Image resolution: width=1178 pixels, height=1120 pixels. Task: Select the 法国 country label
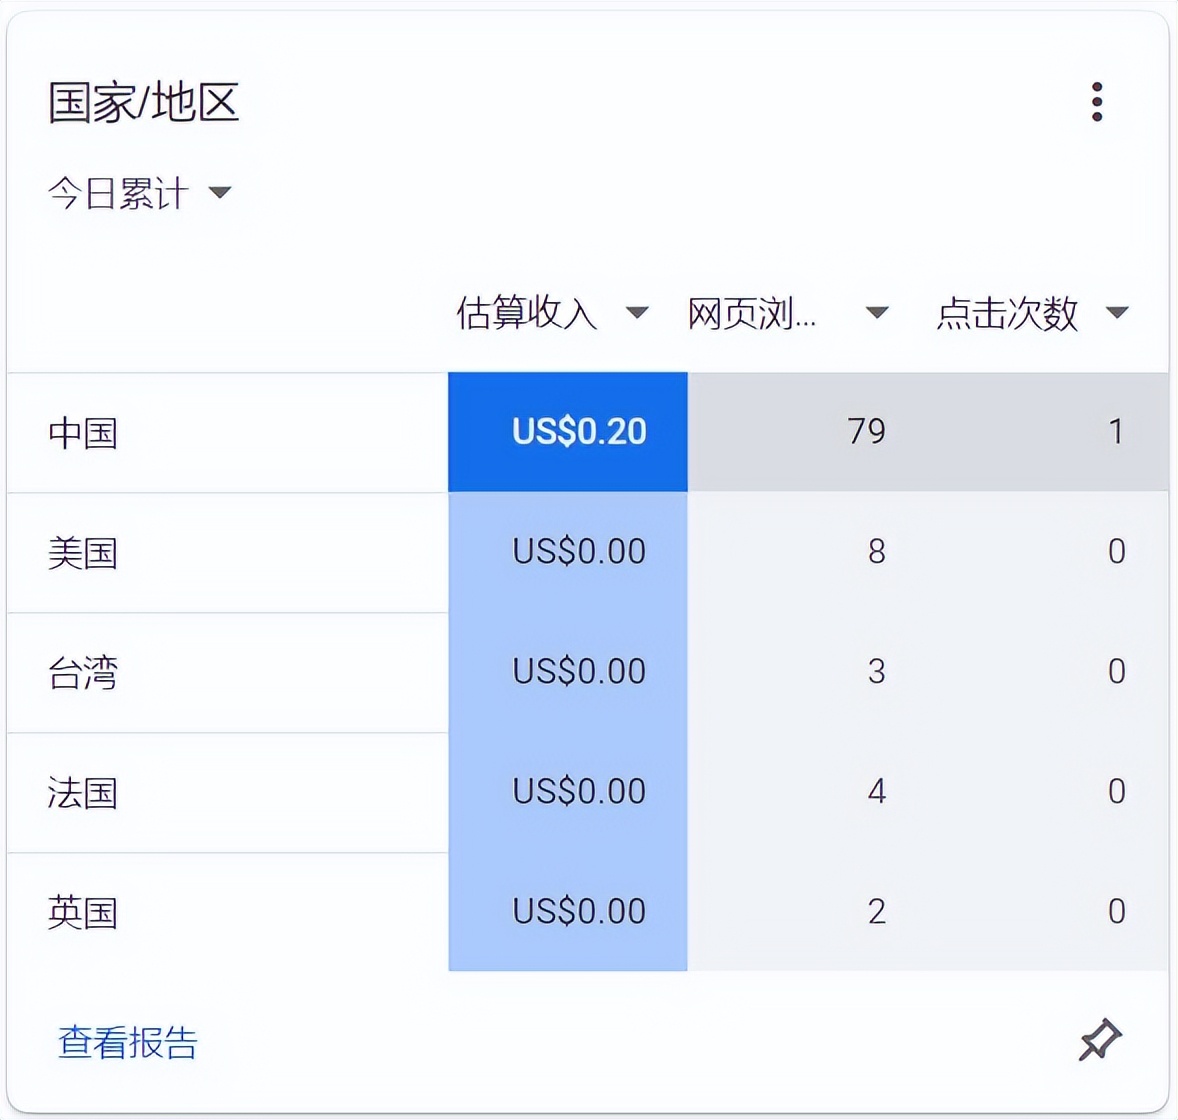point(84,792)
